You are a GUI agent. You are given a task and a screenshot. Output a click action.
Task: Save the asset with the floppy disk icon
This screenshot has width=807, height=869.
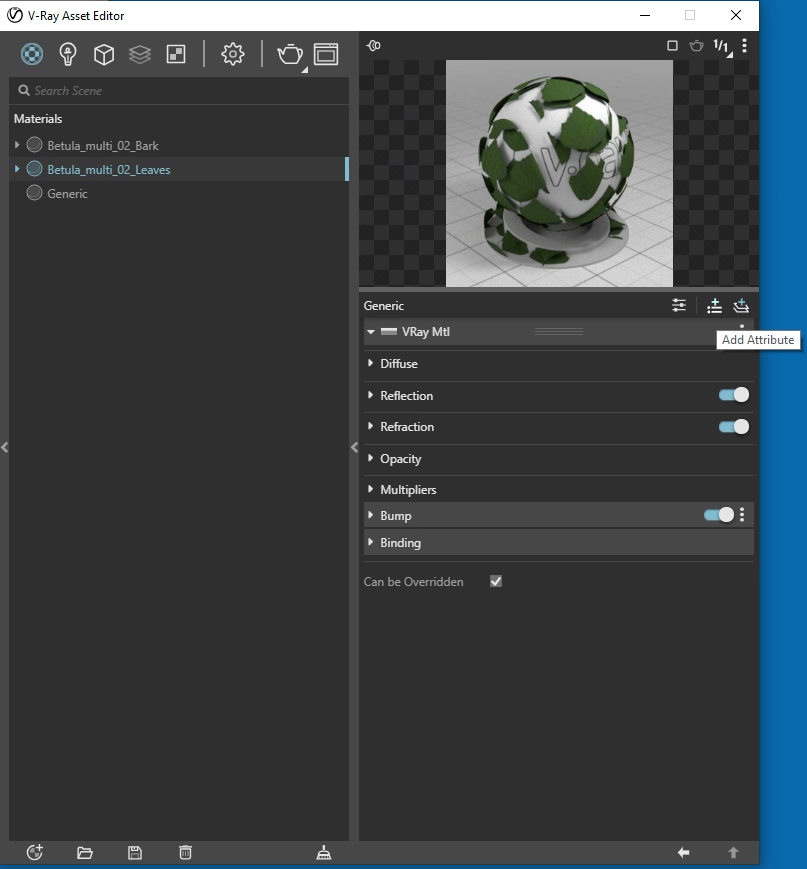(135, 852)
